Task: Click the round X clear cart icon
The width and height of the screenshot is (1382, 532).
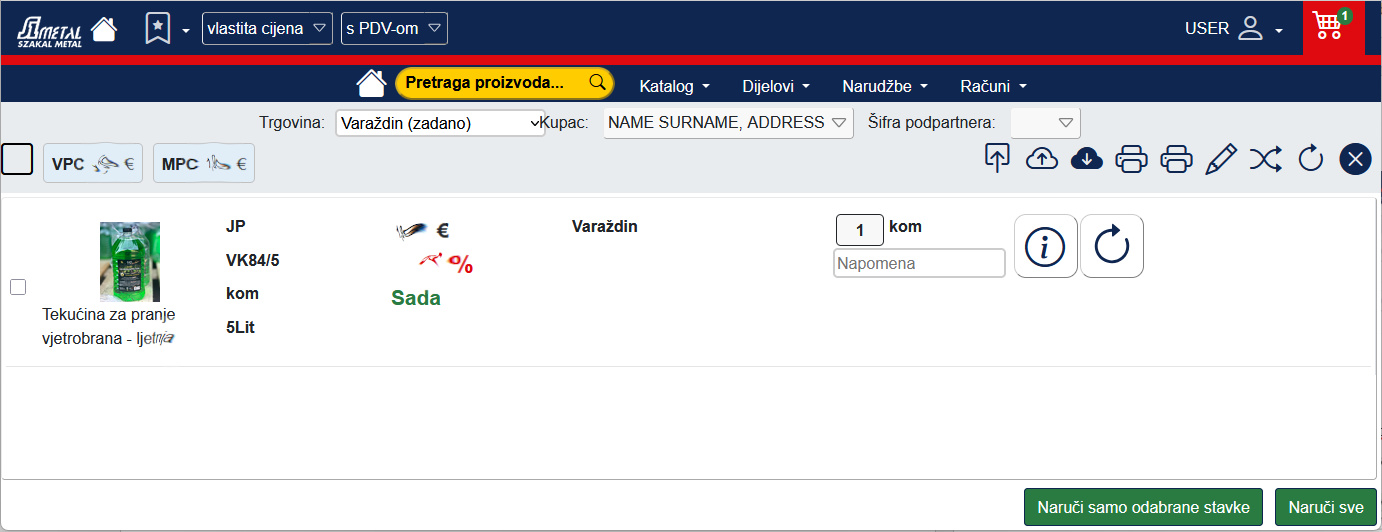Action: 1354,159
